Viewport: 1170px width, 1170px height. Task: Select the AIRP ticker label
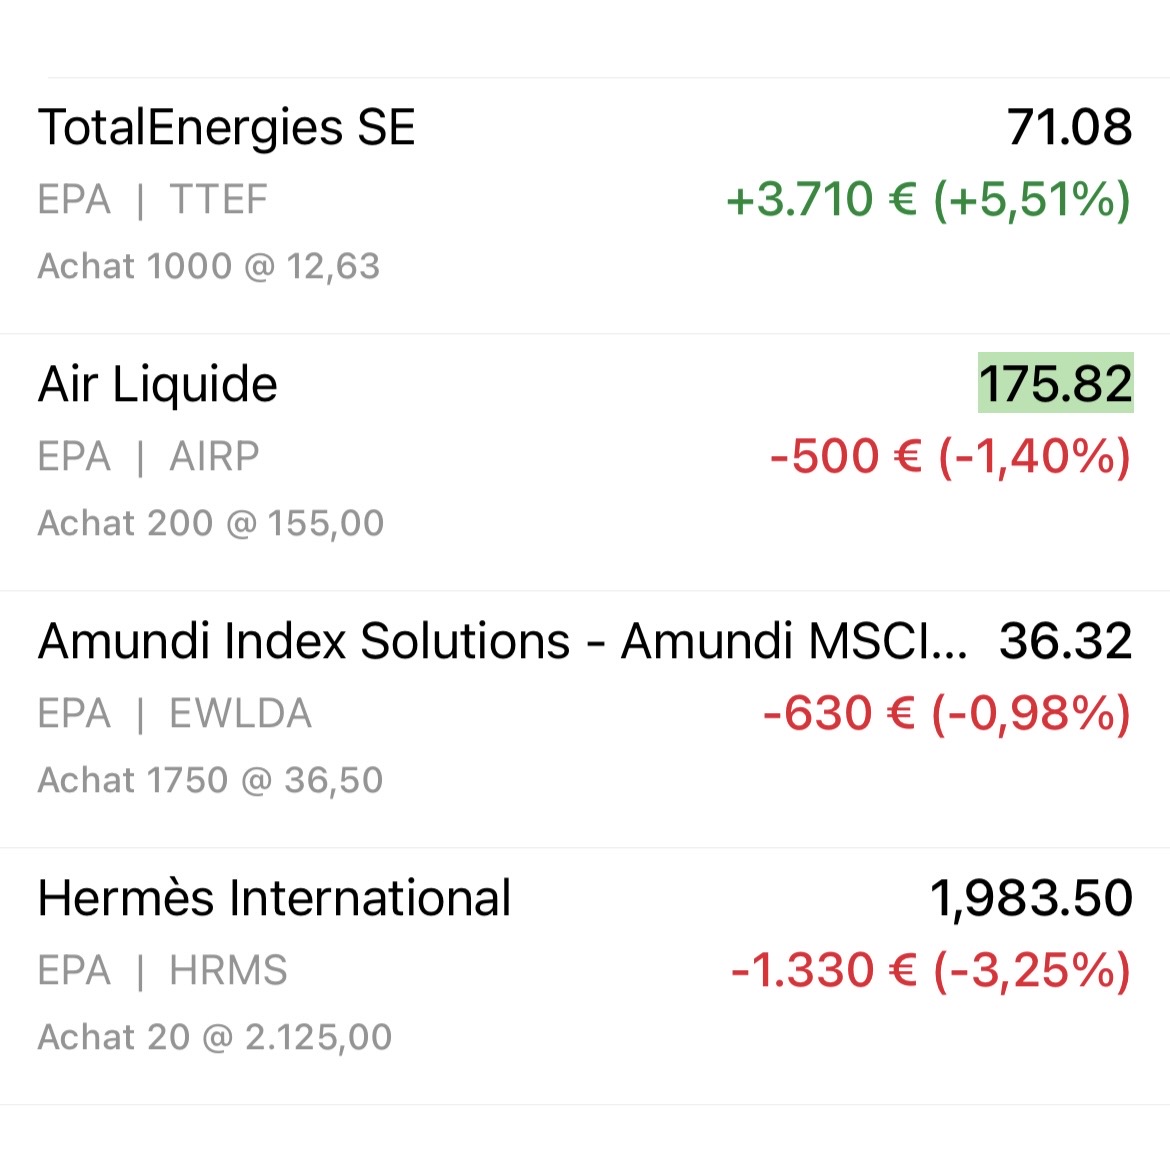214,457
